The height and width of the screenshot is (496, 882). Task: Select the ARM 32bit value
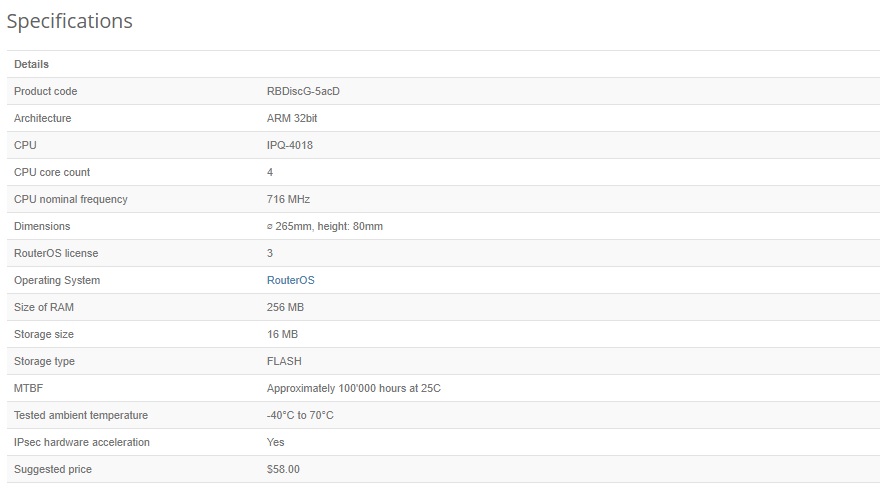point(292,119)
